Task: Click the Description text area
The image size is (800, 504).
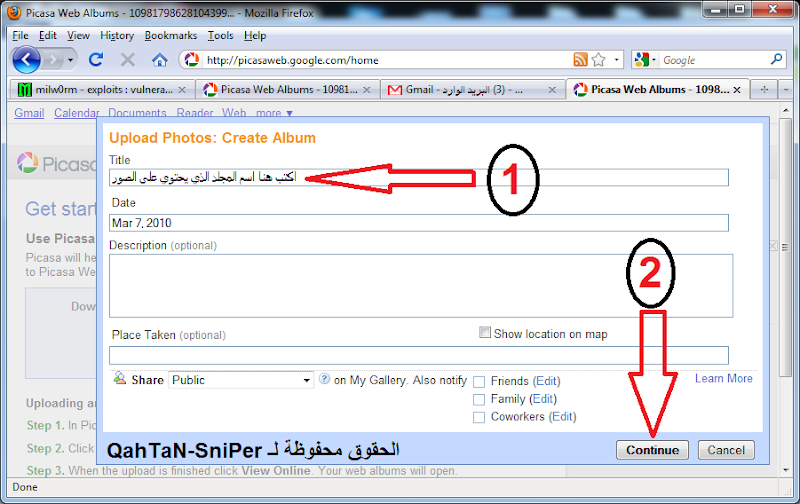Action: (421, 286)
